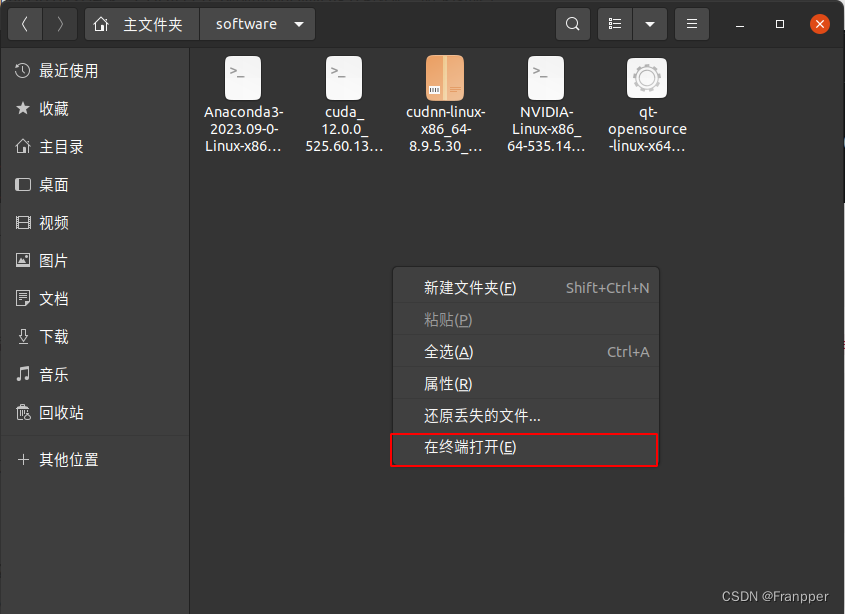Screen dimensions: 845x614
Task: Click the desktop icon beside 桌面
Action: pyautogui.click(x=23, y=185)
